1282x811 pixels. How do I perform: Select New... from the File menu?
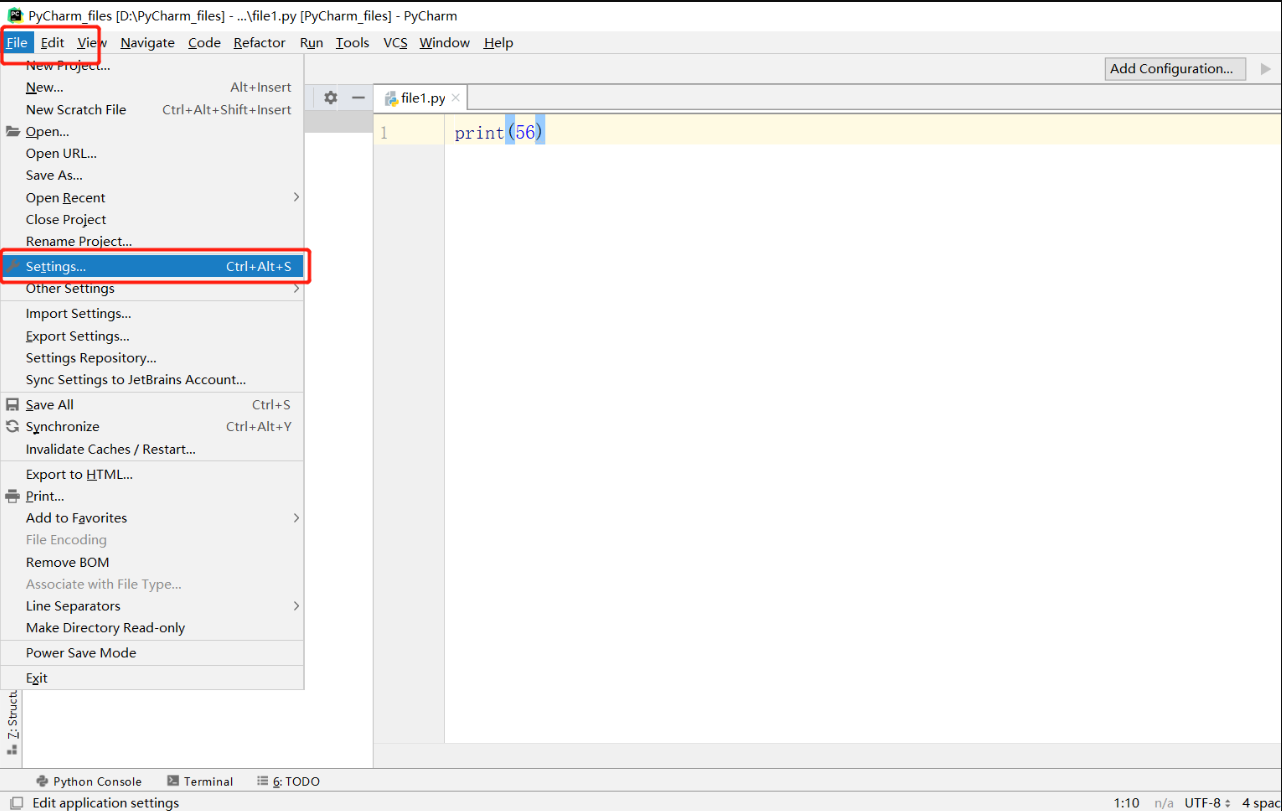point(152,87)
